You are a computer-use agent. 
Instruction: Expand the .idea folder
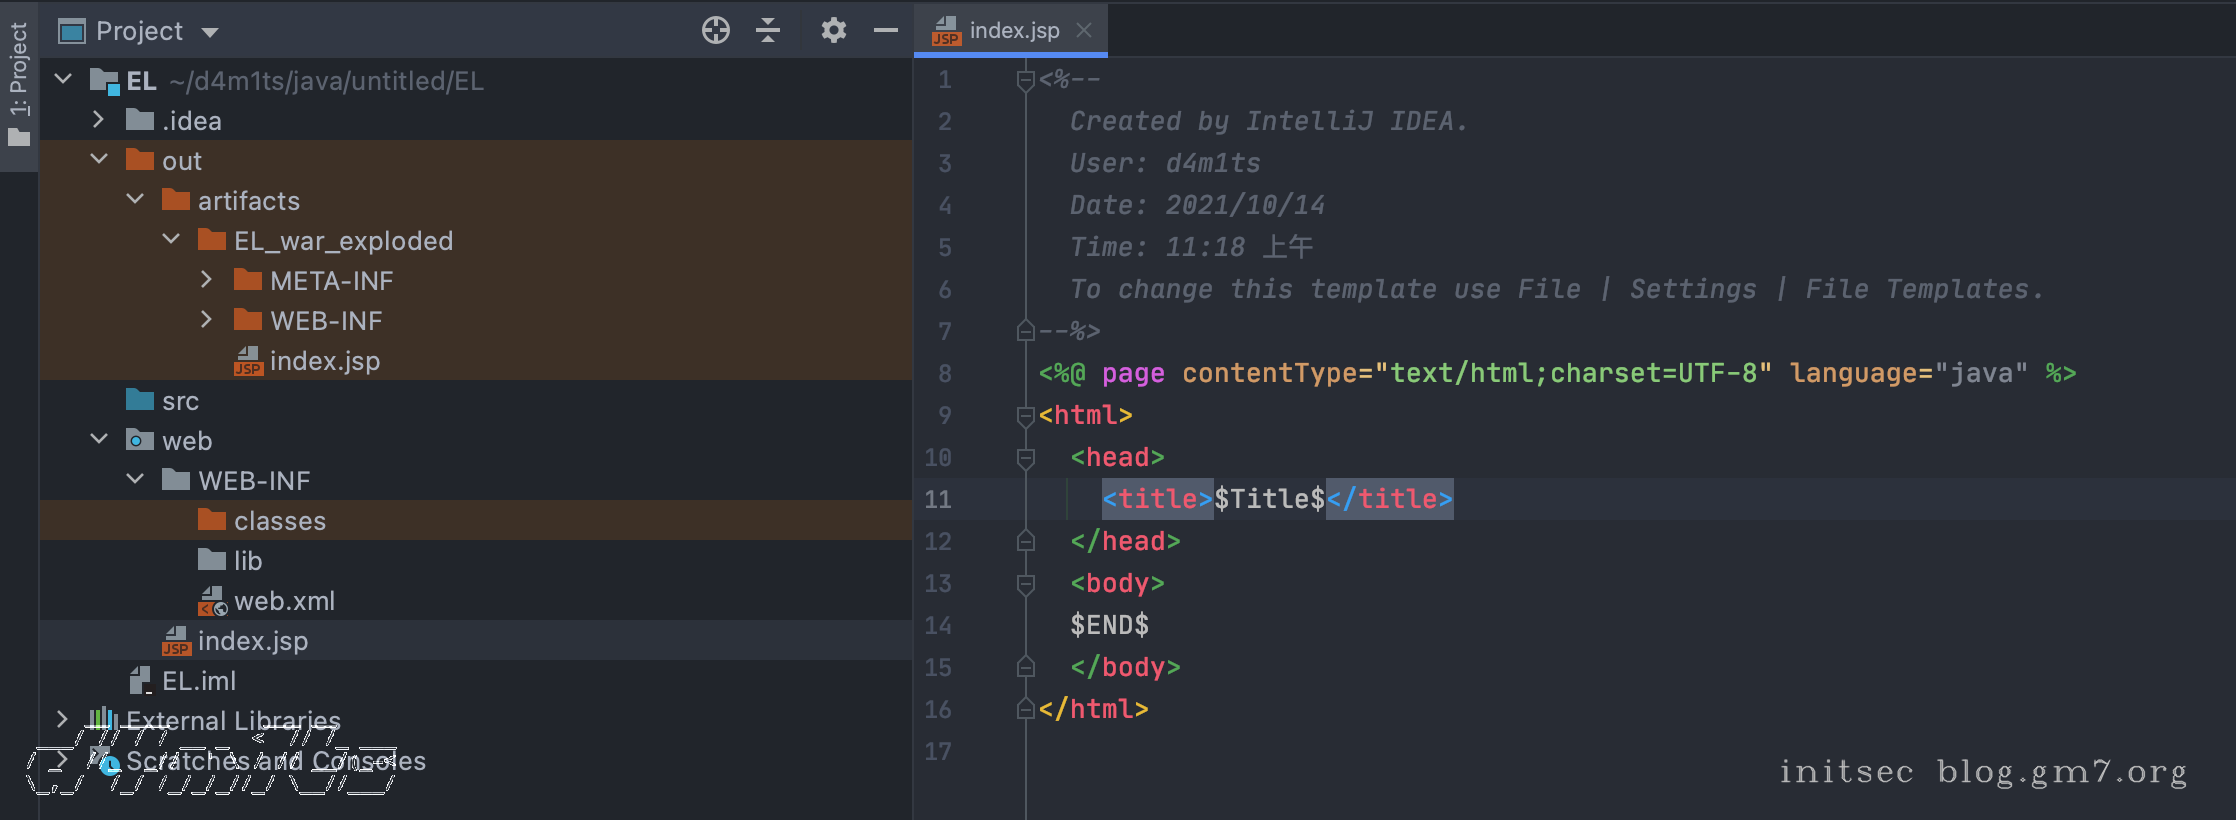[x=98, y=120]
